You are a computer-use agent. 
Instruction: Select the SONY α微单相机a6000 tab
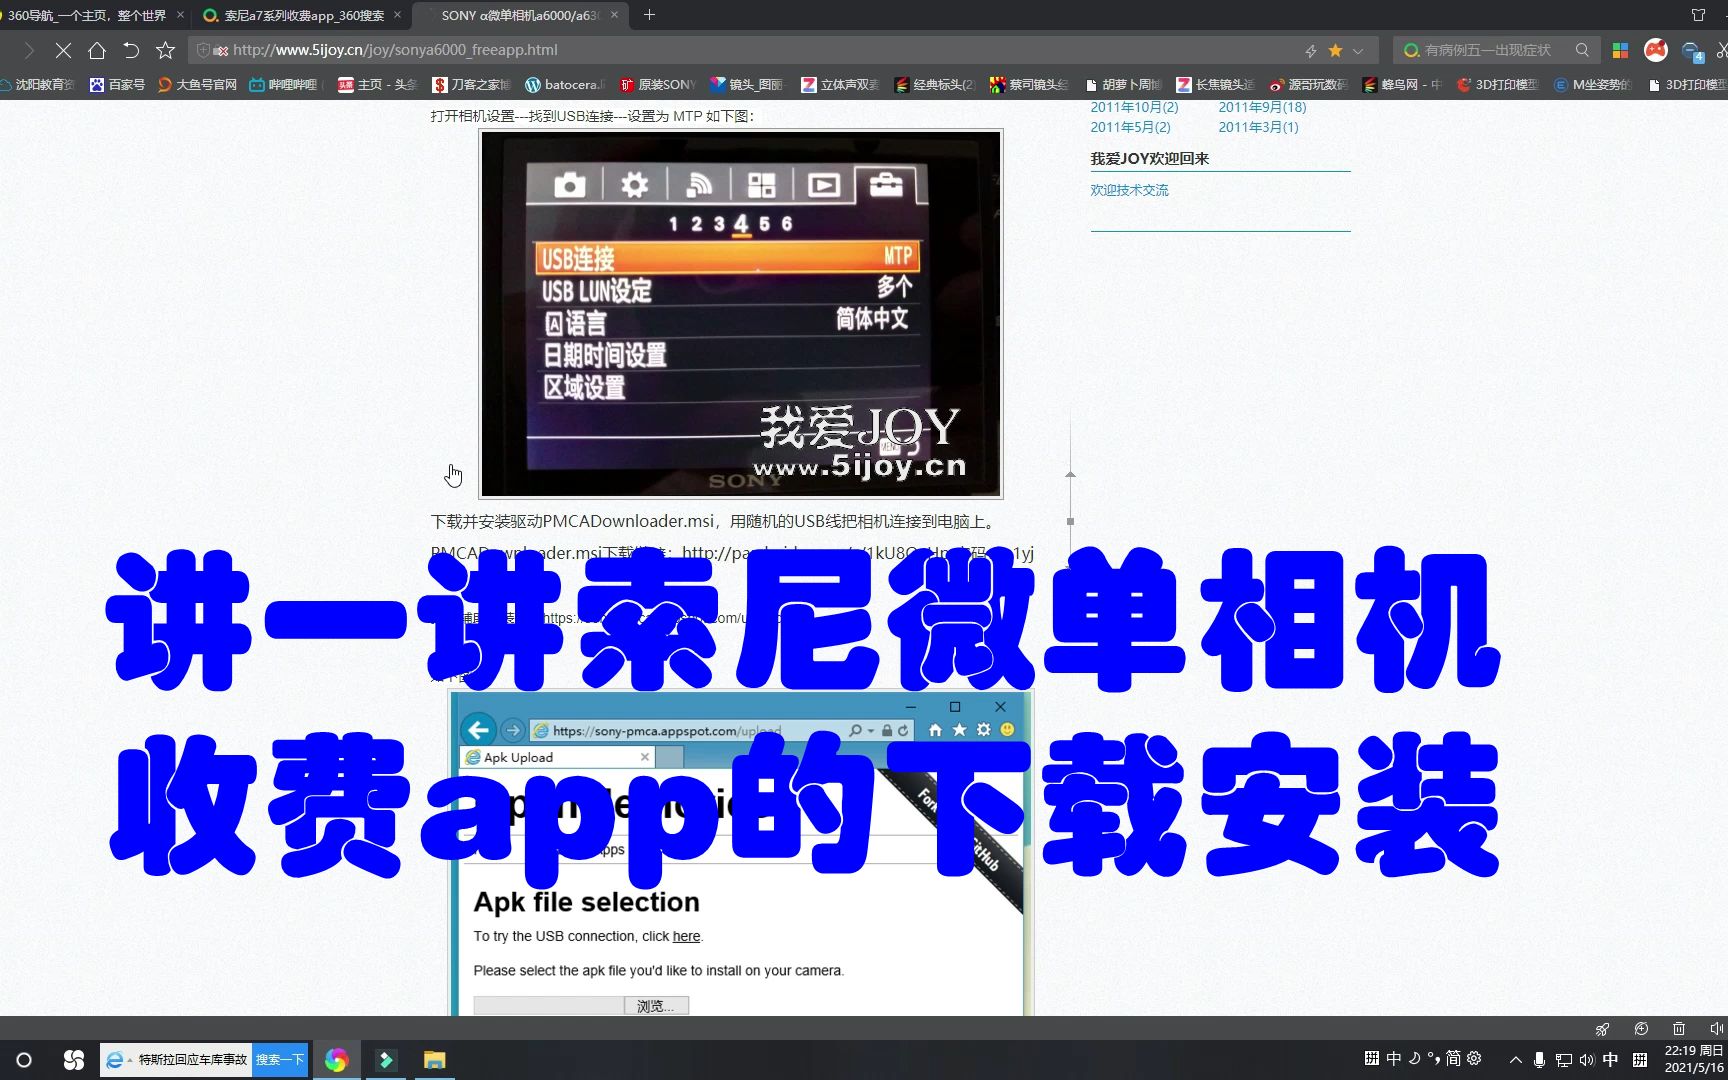[x=522, y=15]
